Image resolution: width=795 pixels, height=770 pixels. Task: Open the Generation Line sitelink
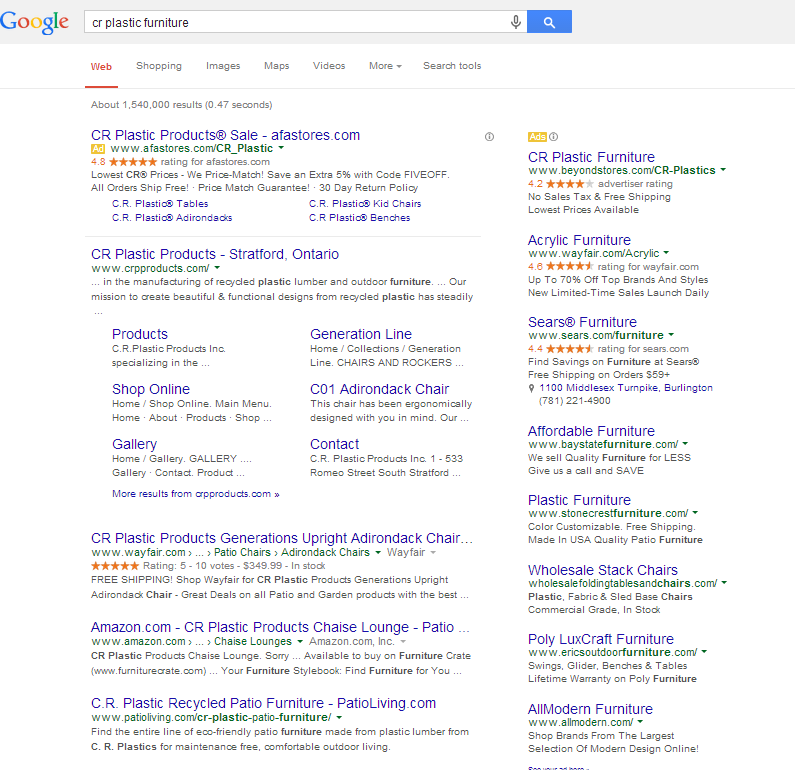360,334
